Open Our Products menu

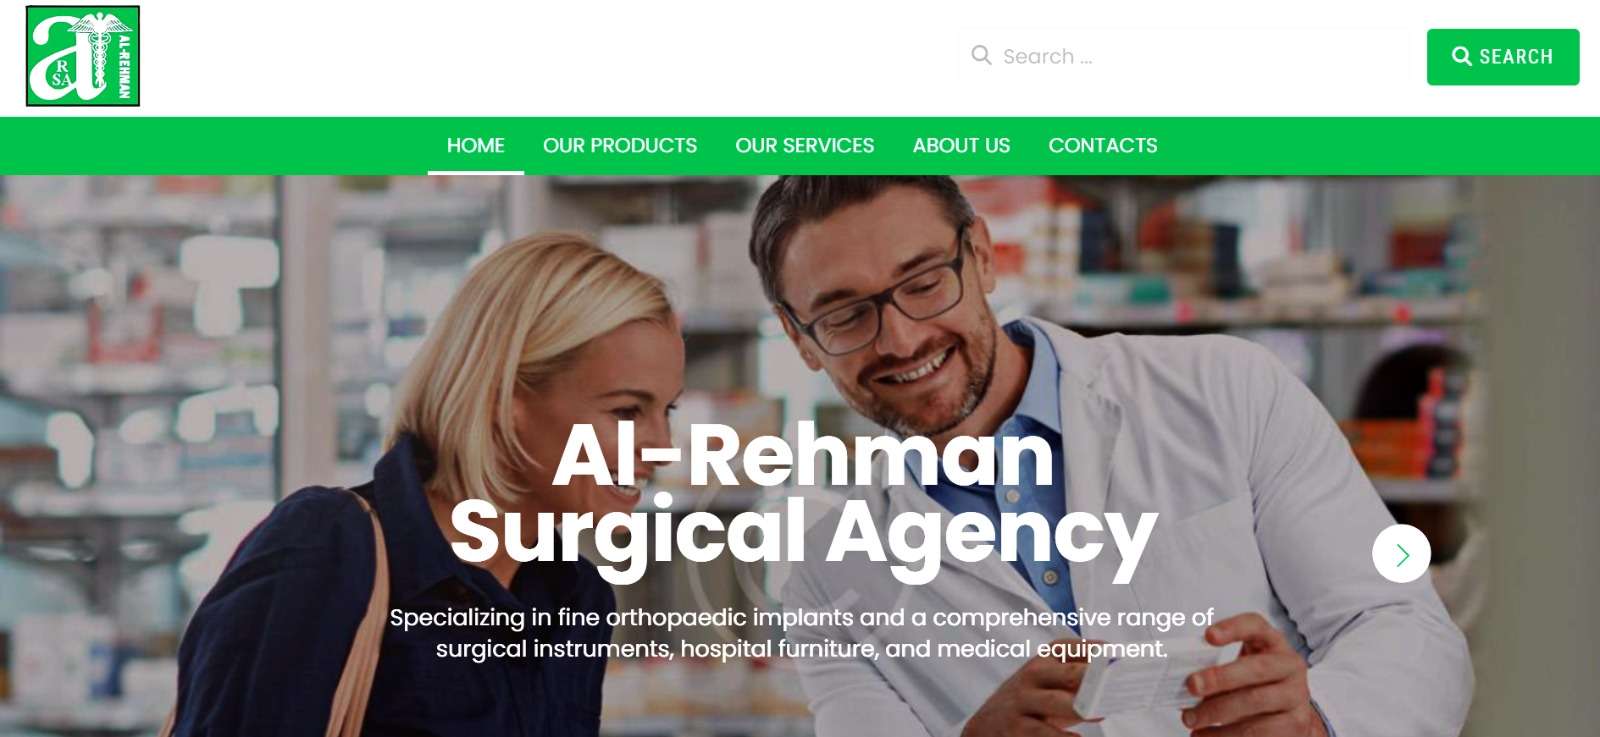point(620,146)
